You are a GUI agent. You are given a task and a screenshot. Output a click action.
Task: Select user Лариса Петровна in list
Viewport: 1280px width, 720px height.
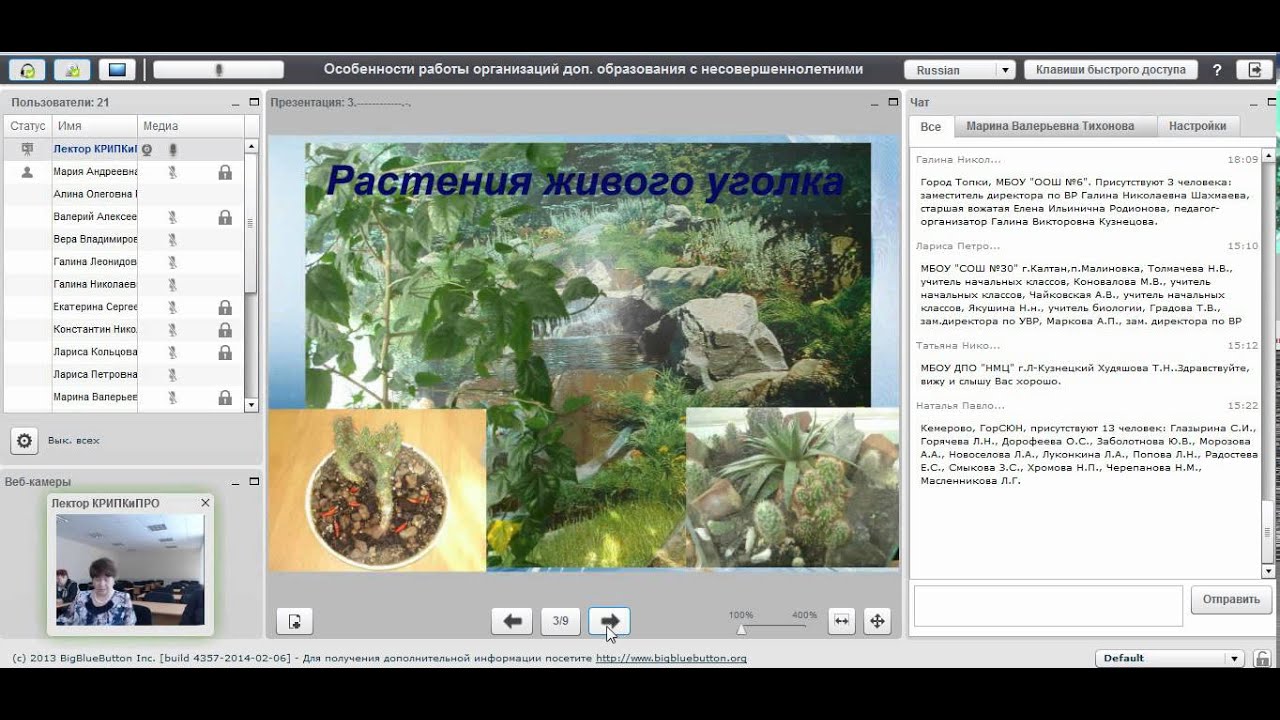[124, 375]
